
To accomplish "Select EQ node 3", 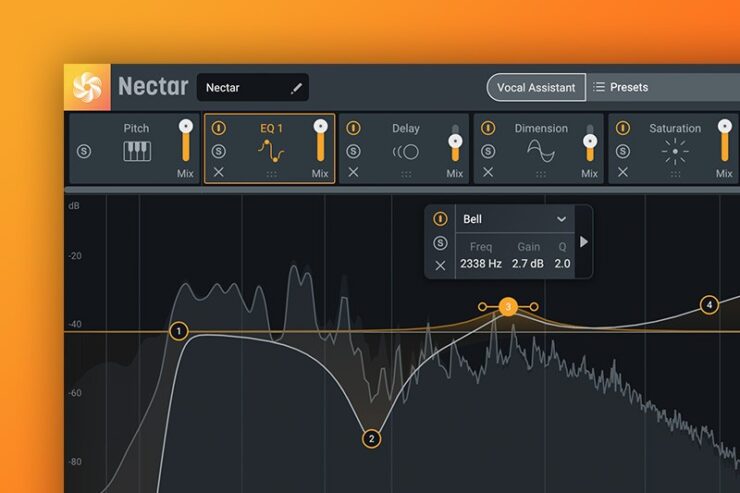I will click(x=508, y=307).
